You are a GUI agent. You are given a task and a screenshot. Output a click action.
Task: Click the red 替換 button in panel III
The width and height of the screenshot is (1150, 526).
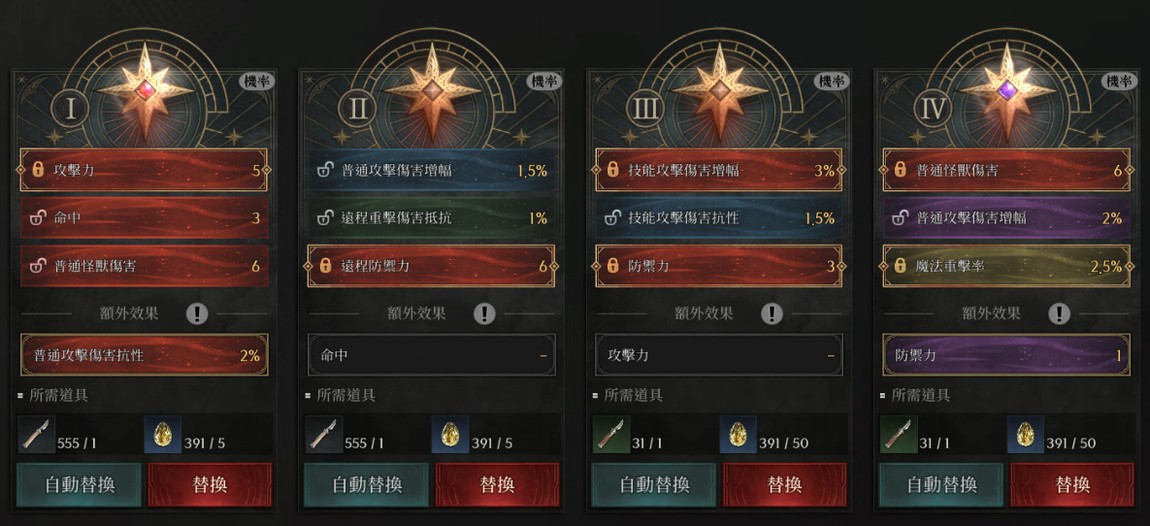784,485
